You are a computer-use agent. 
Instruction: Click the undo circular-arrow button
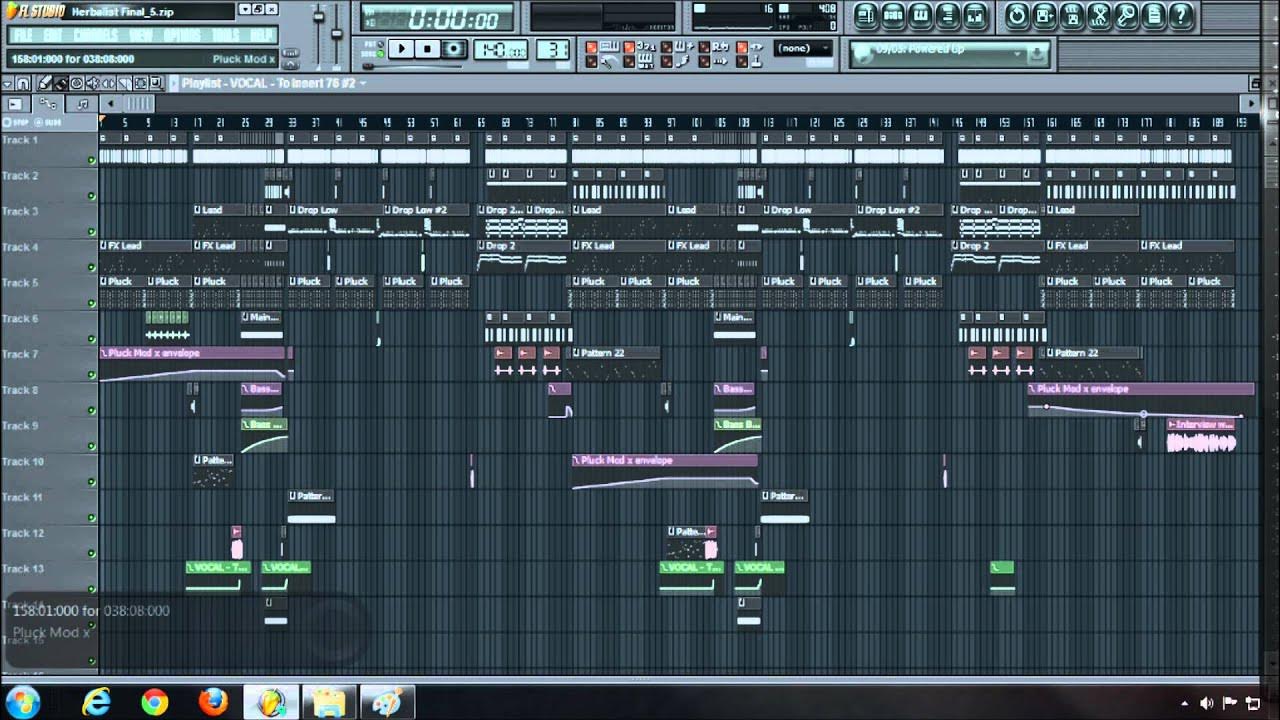(x=1017, y=15)
